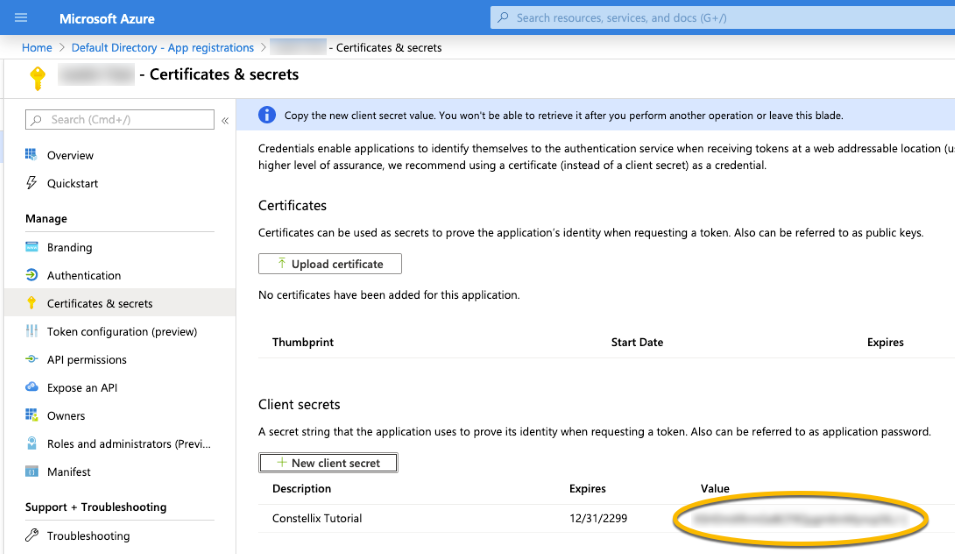This screenshot has height=554, width=955.
Task: Click the Expose an API cloud icon
Action: [32, 387]
